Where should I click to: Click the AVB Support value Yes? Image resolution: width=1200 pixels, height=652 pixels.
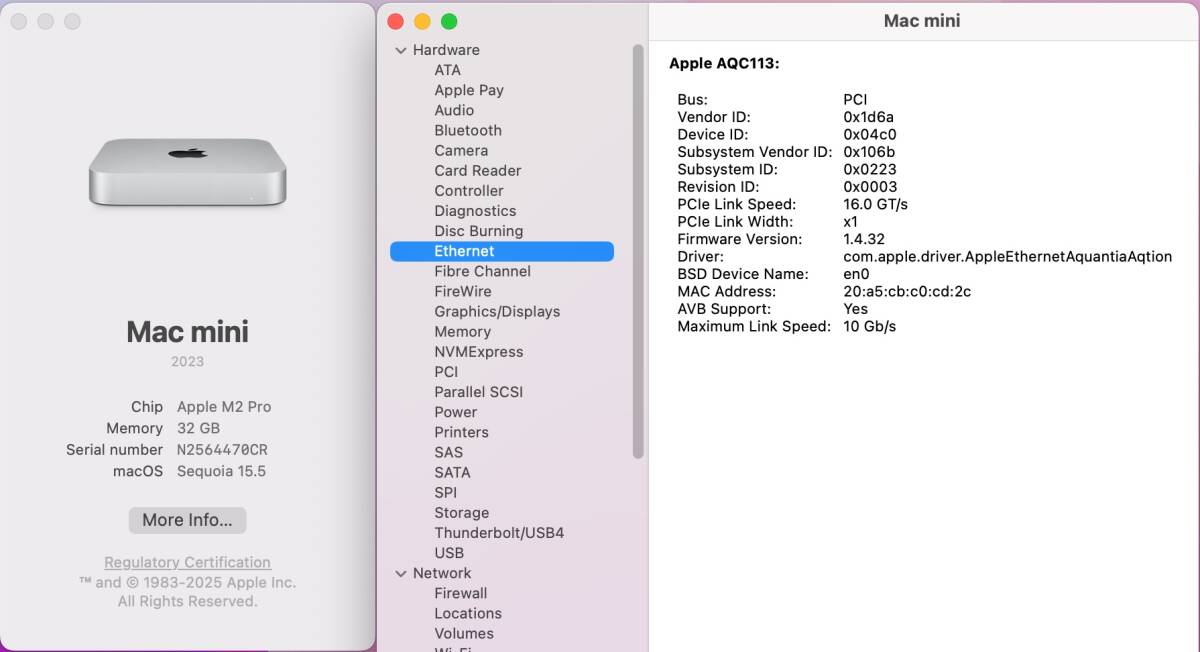(x=856, y=309)
